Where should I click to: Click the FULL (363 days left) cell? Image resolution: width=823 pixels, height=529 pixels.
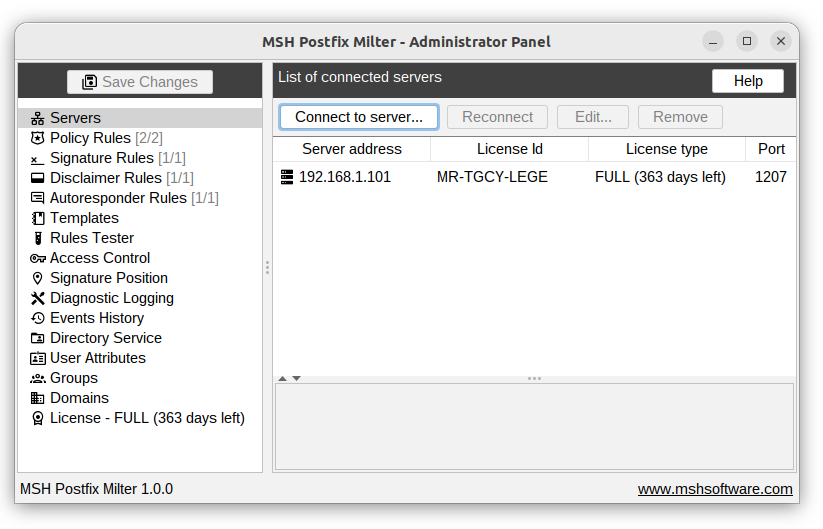tap(660, 177)
